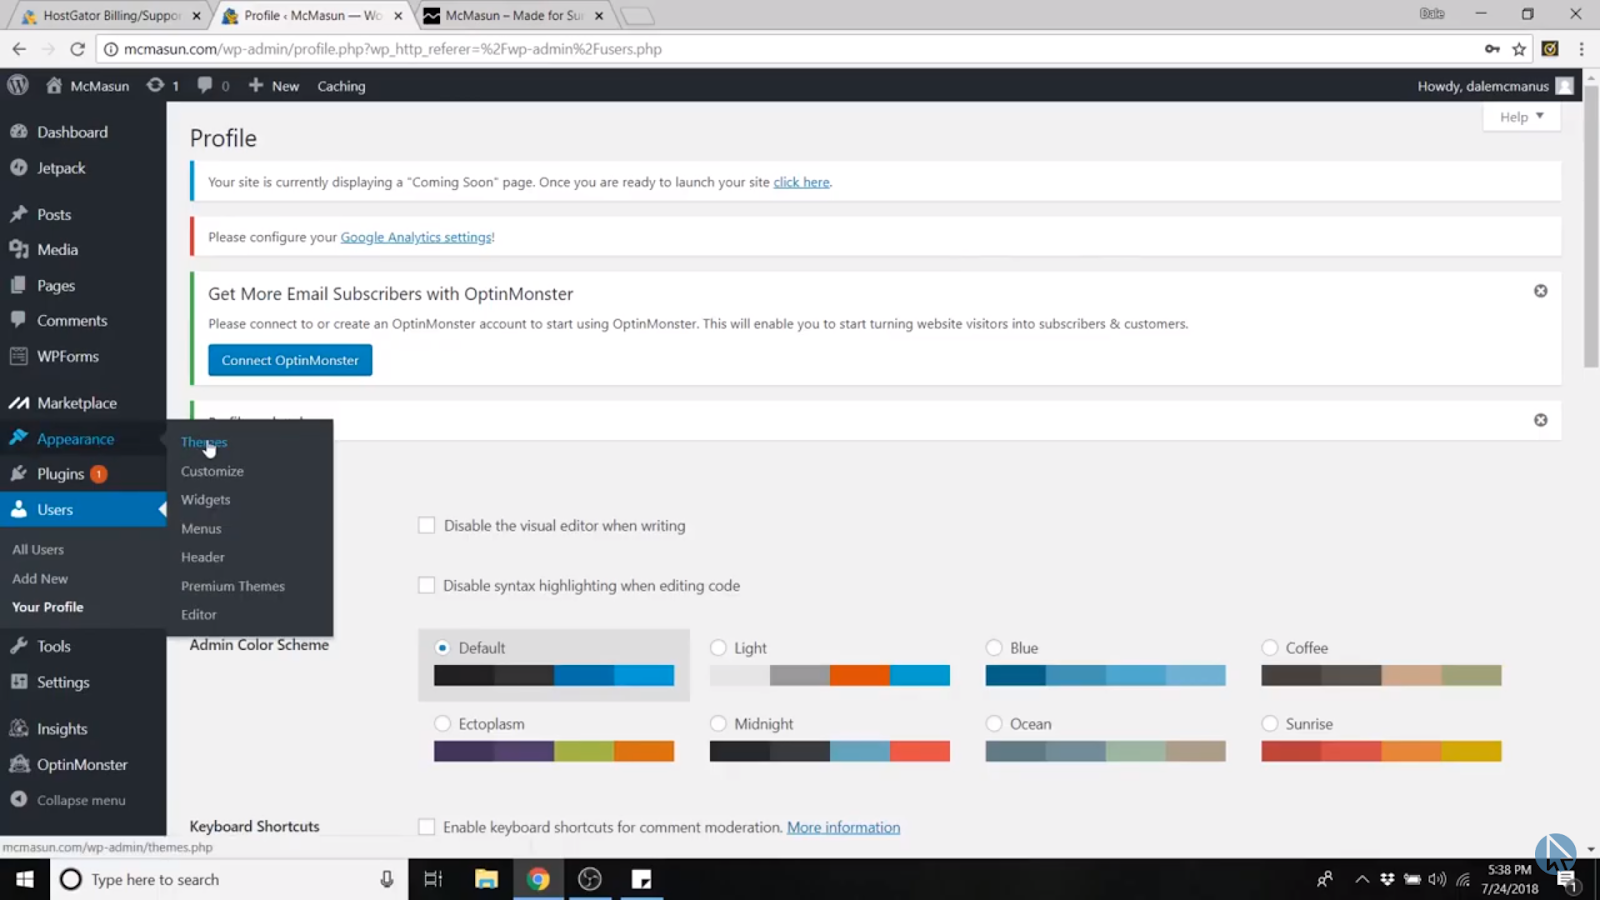Image resolution: width=1600 pixels, height=900 pixels.
Task: Click the Collapse menu arrow icon
Action: pyautogui.click(x=18, y=800)
